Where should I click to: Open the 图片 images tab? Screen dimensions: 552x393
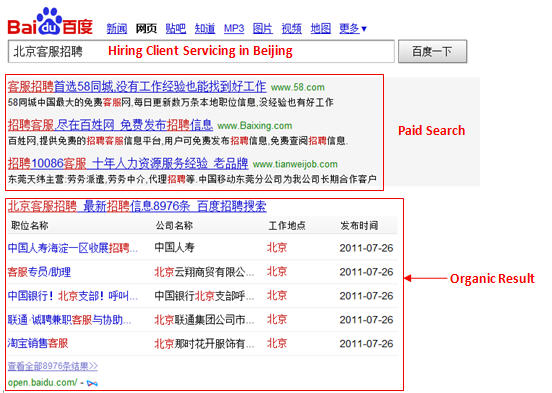[263, 28]
